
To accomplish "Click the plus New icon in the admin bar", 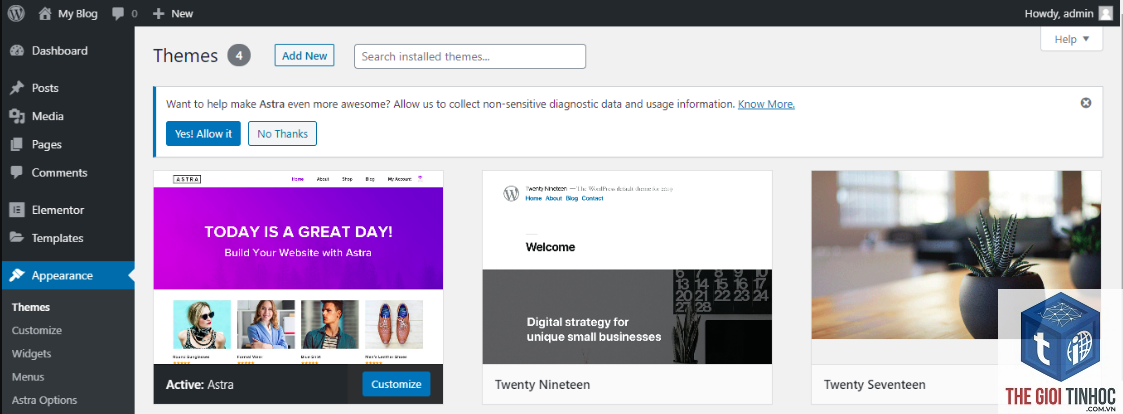I will click(159, 13).
